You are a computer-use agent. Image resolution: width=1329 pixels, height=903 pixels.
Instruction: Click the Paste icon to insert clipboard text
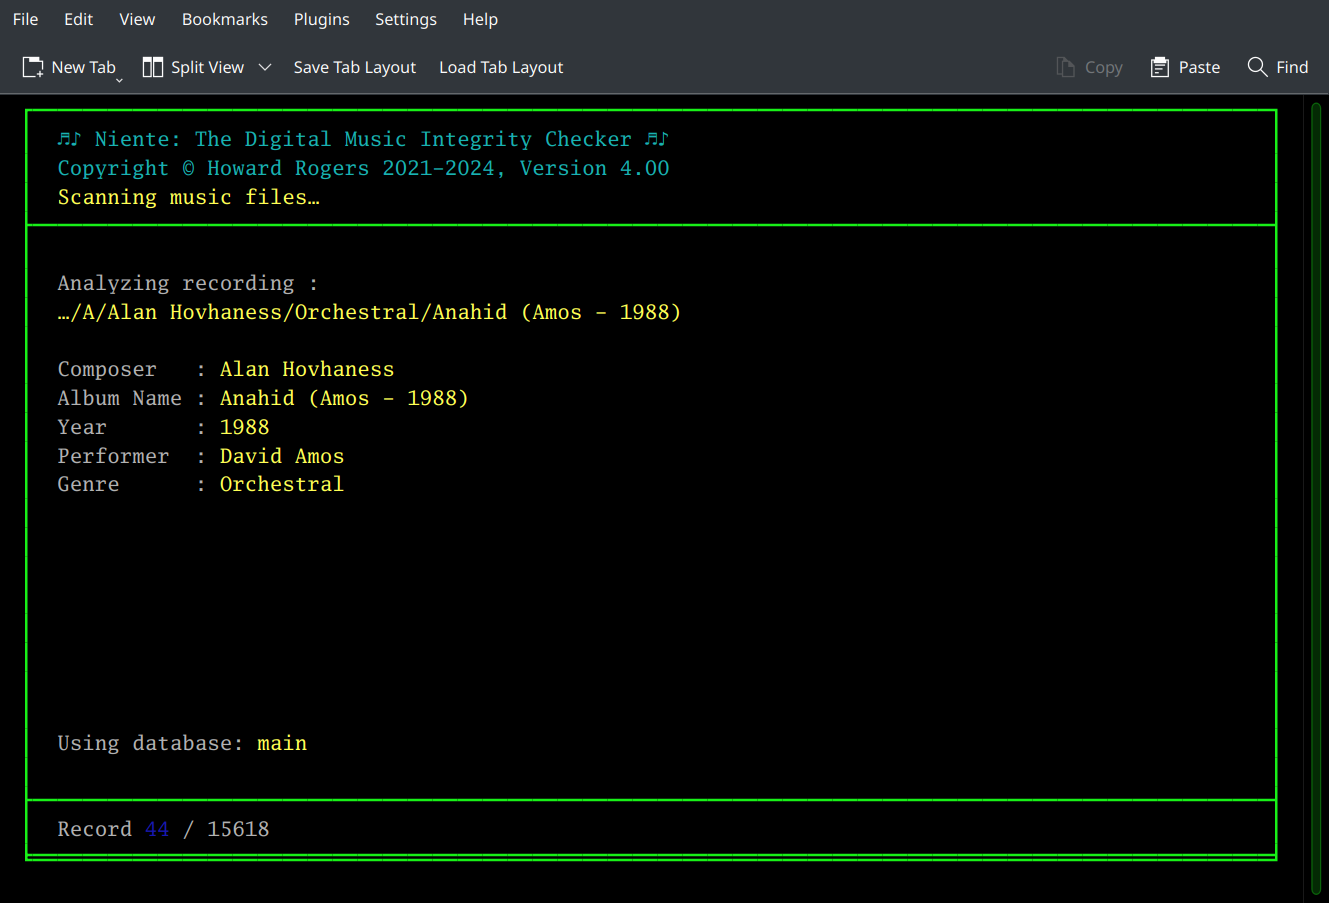click(x=1159, y=67)
